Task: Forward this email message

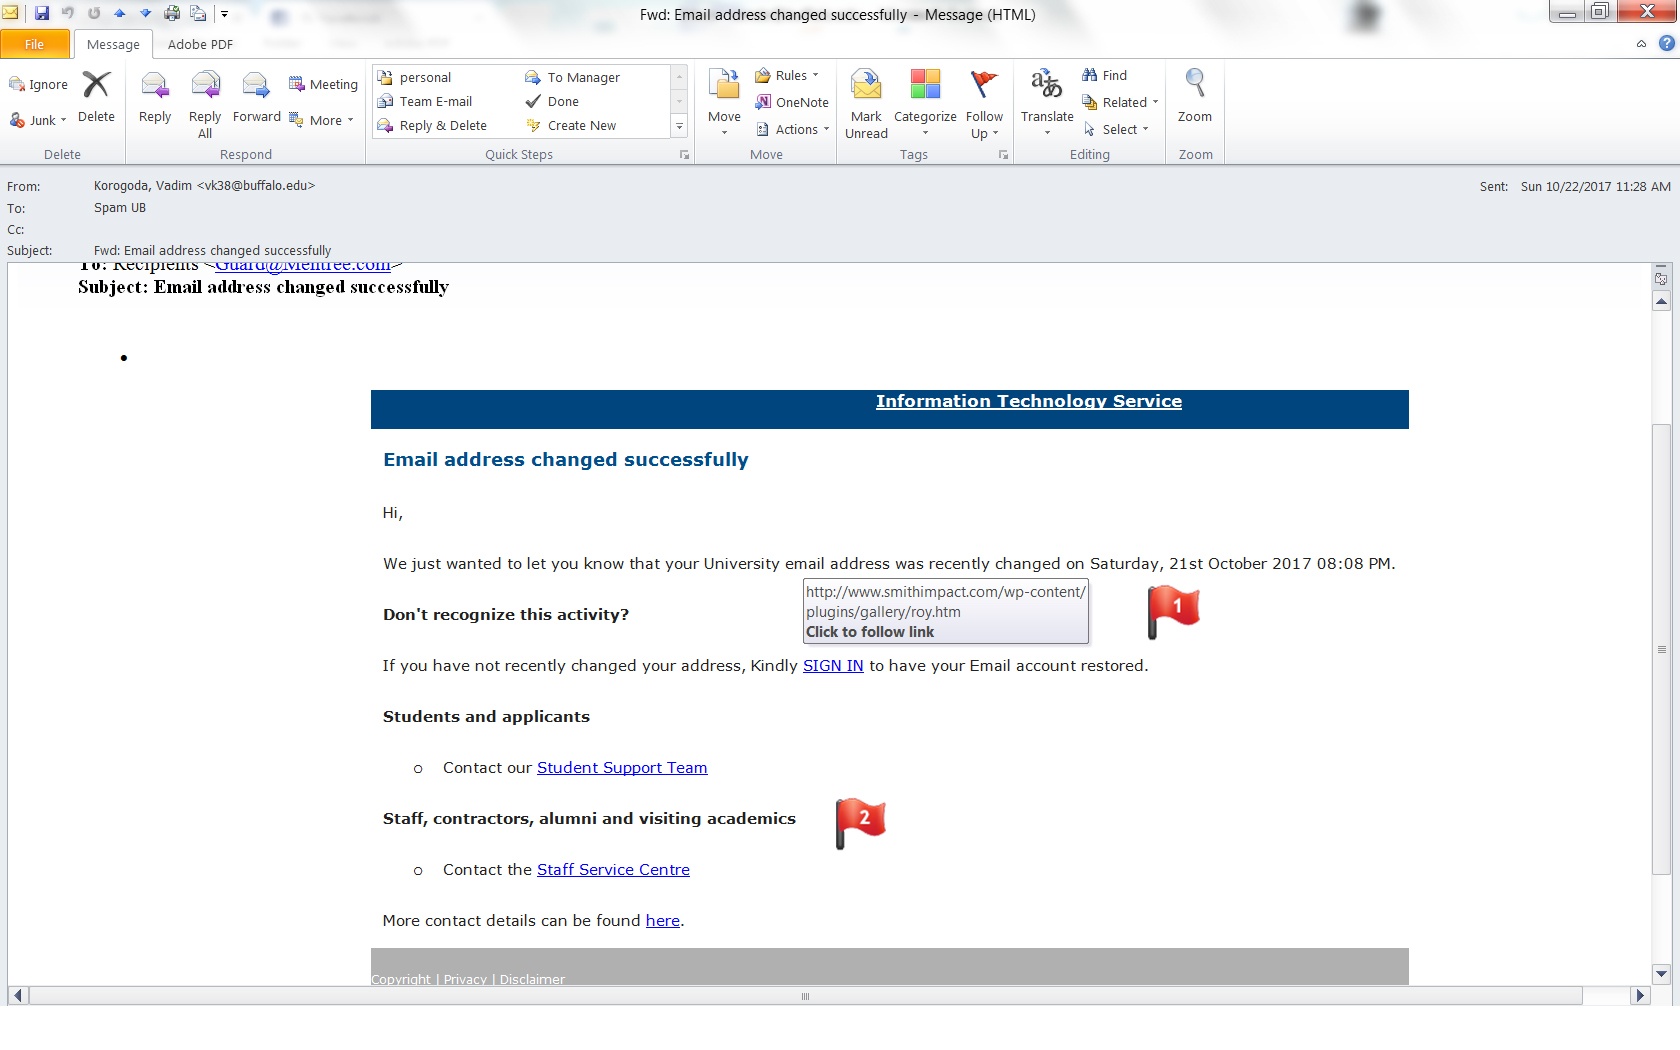Action: 256,96
